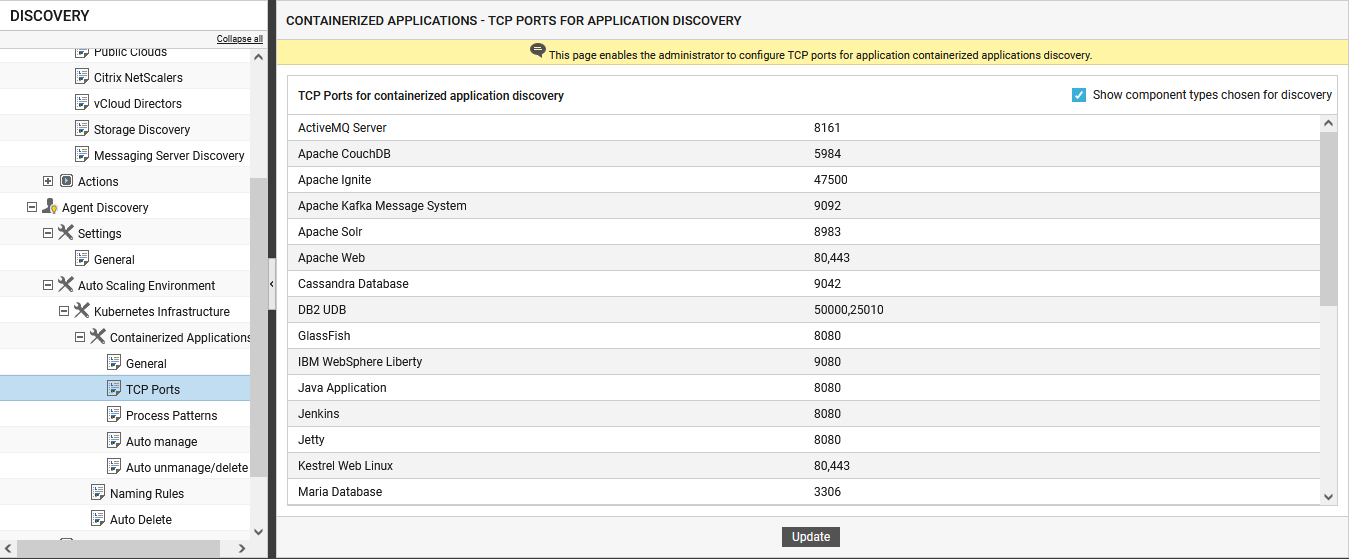The height and width of the screenshot is (559, 1349).
Task: Click the Settings wrench icon
Action: [66, 233]
